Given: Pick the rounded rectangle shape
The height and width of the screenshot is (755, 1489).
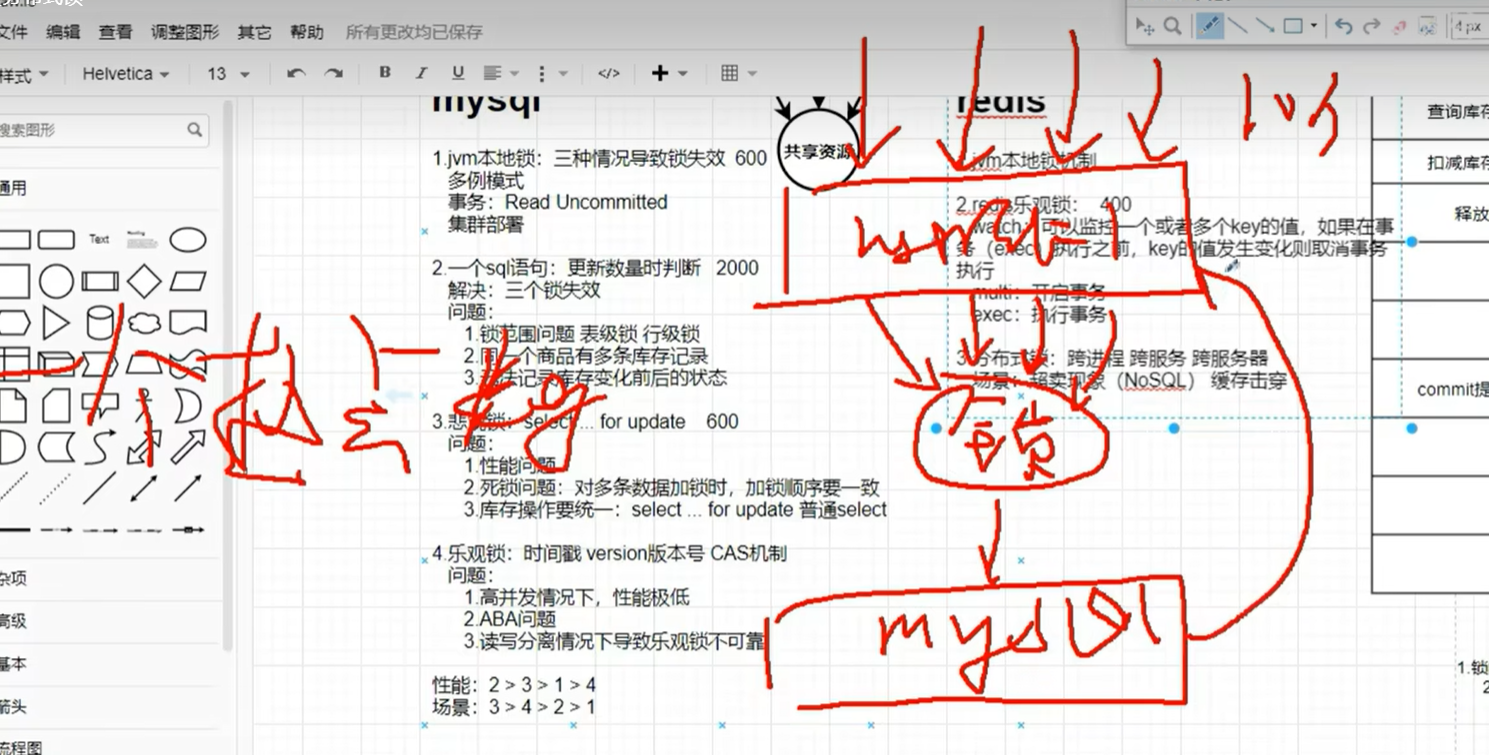Looking at the screenshot, I should click(x=56, y=239).
